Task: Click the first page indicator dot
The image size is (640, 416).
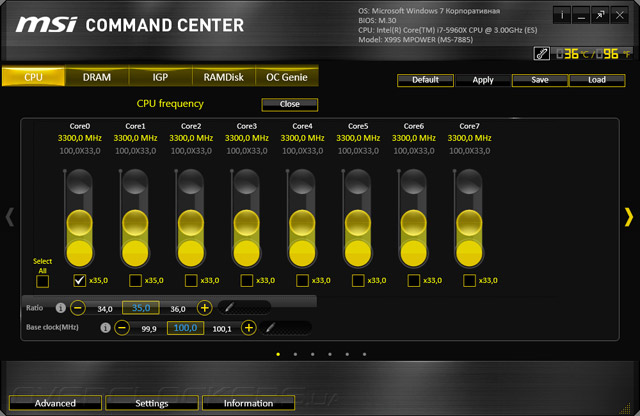Action: (x=278, y=354)
